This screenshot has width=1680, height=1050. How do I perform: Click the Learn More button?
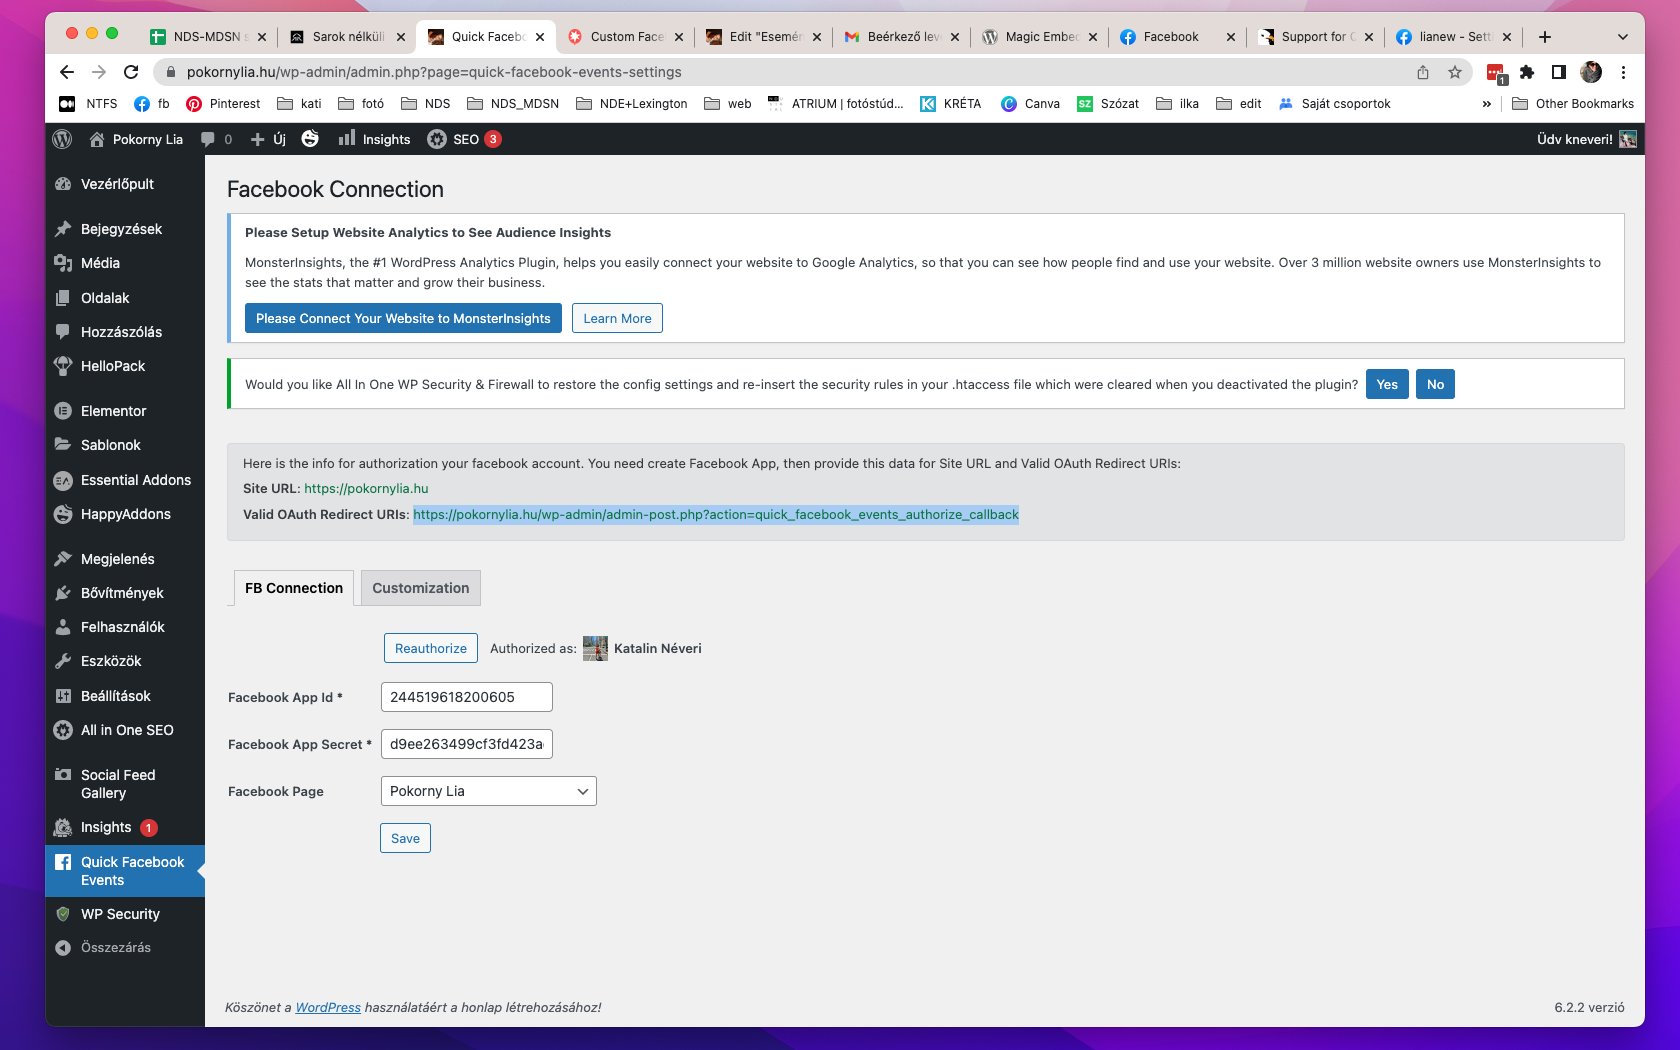pyautogui.click(x=617, y=318)
